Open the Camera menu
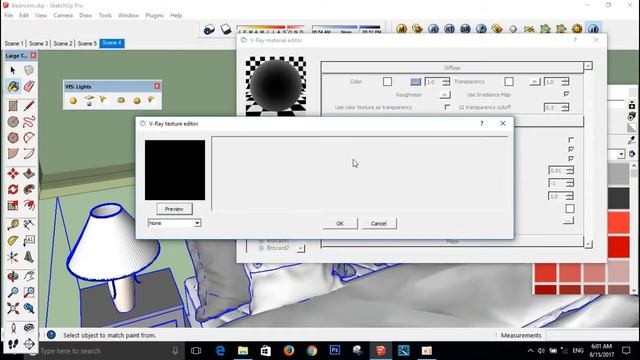640x360 pixels. click(63, 16)
